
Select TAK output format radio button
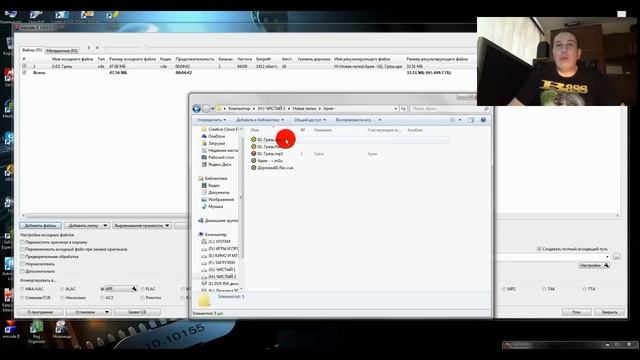pyautogui.click(x=544, y=289)
